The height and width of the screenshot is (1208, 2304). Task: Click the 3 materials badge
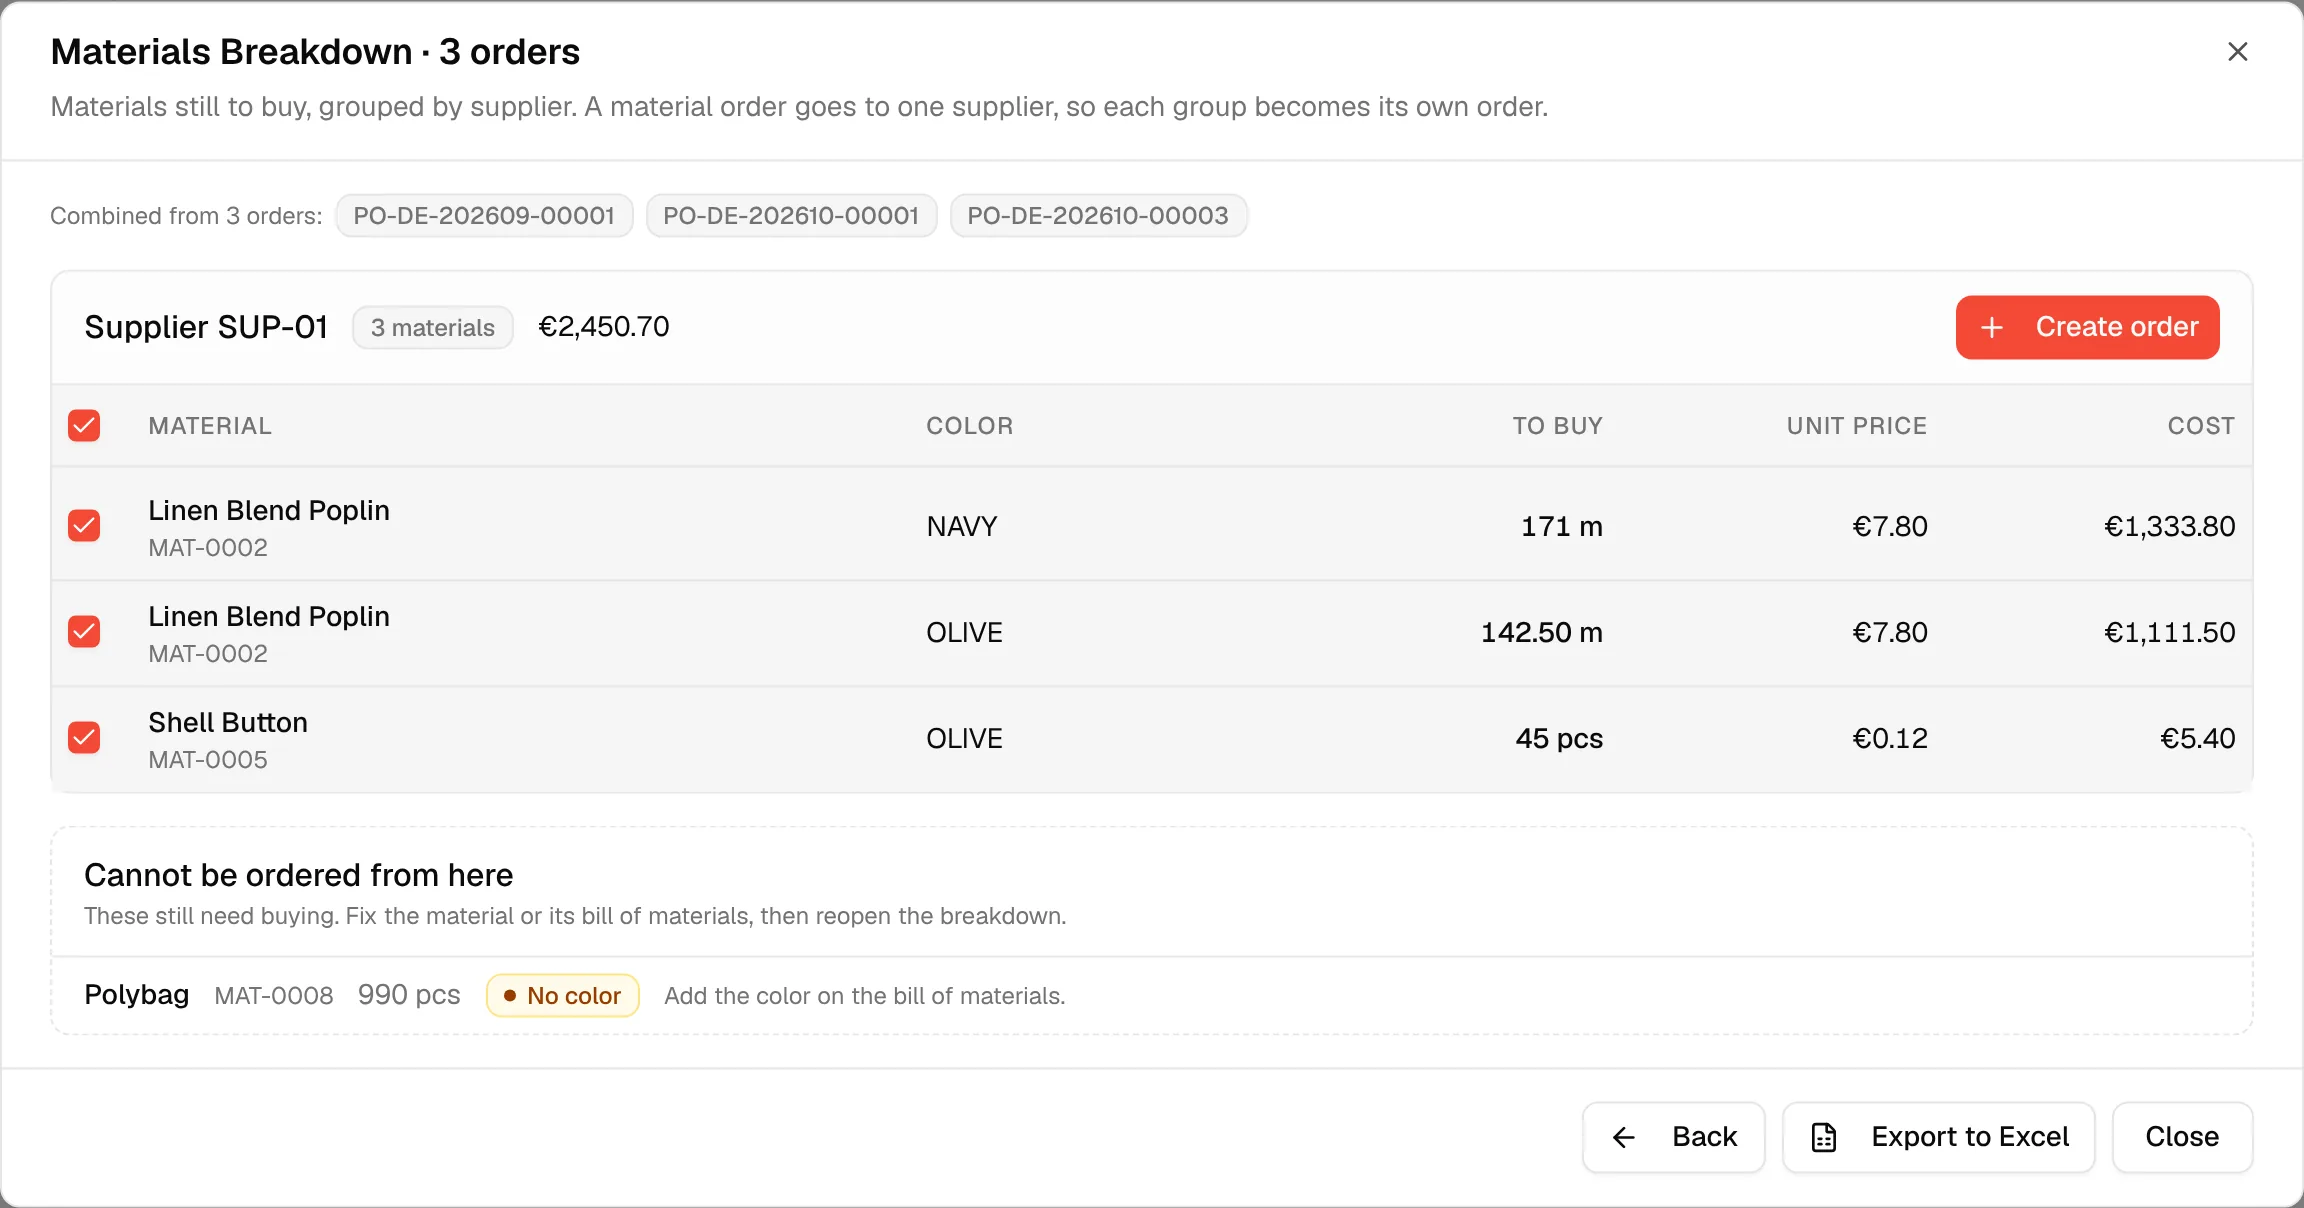[x=433, y=328]
